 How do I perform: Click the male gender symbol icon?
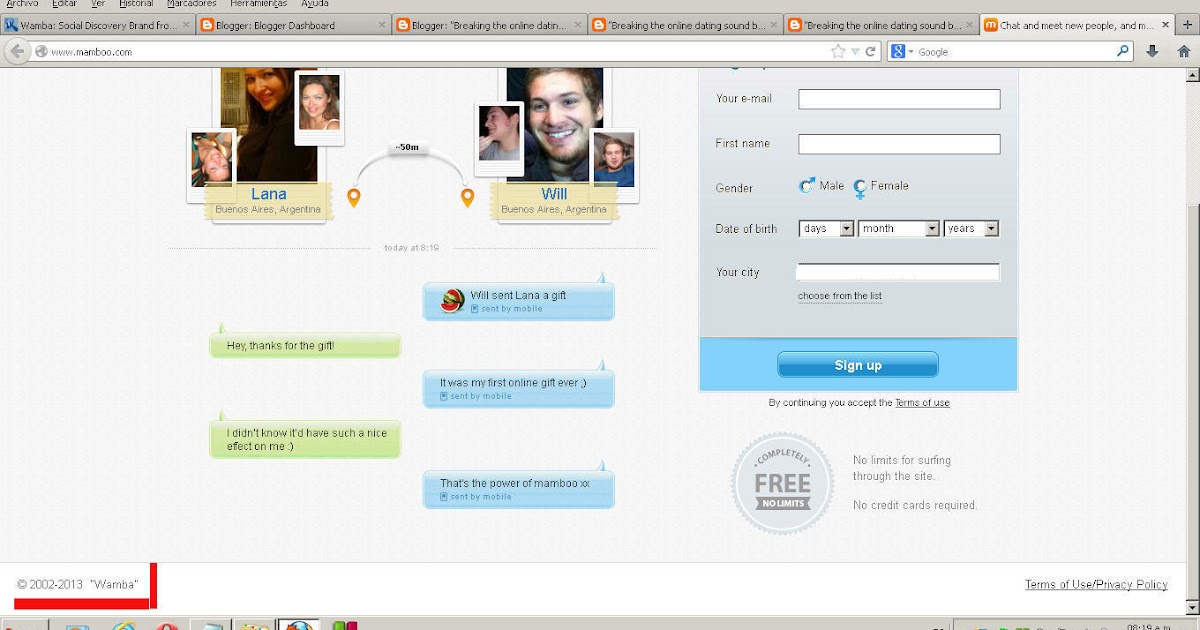(x=807, y=186)
